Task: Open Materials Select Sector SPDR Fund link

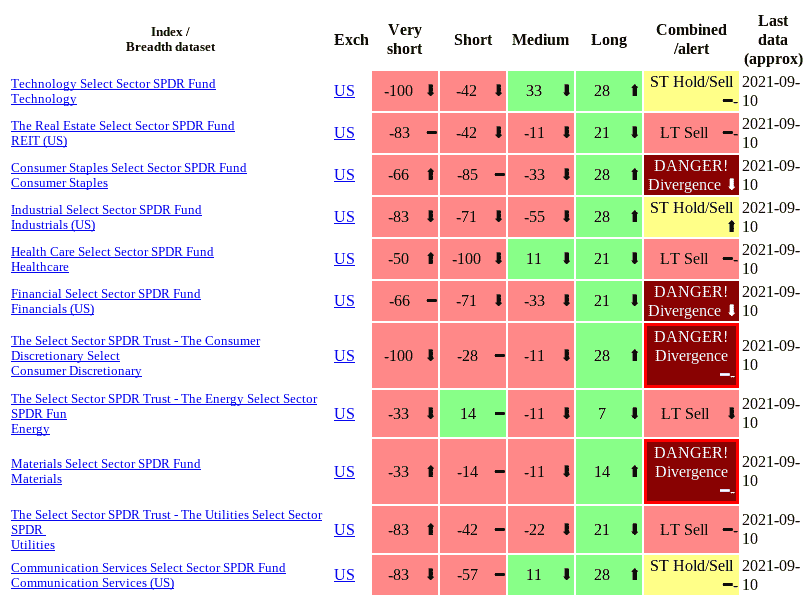Action: click(106, 464)
